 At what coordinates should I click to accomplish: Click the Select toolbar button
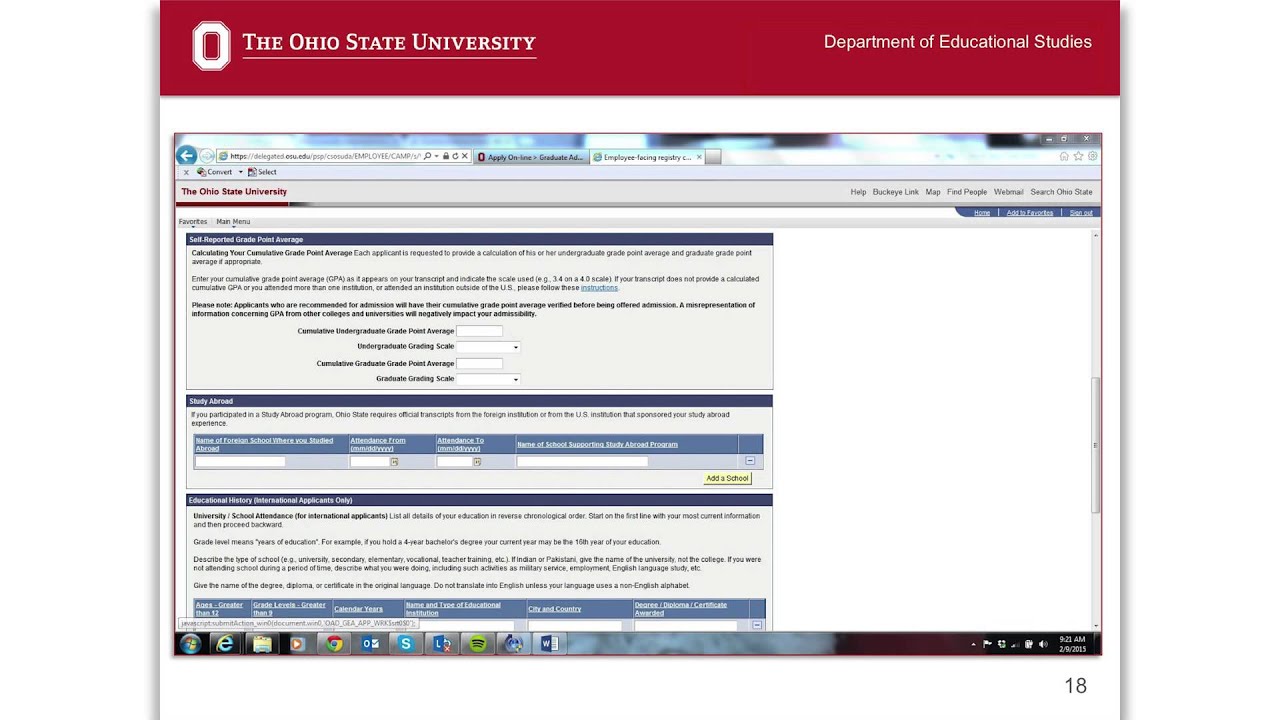262,172
